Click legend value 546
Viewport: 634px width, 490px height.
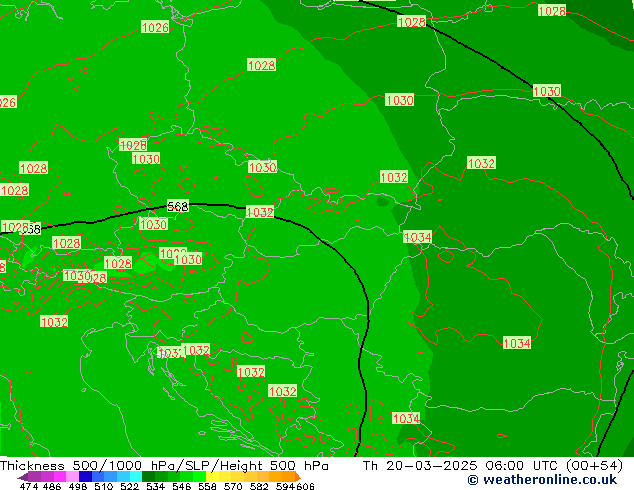[x=181, y=486]
